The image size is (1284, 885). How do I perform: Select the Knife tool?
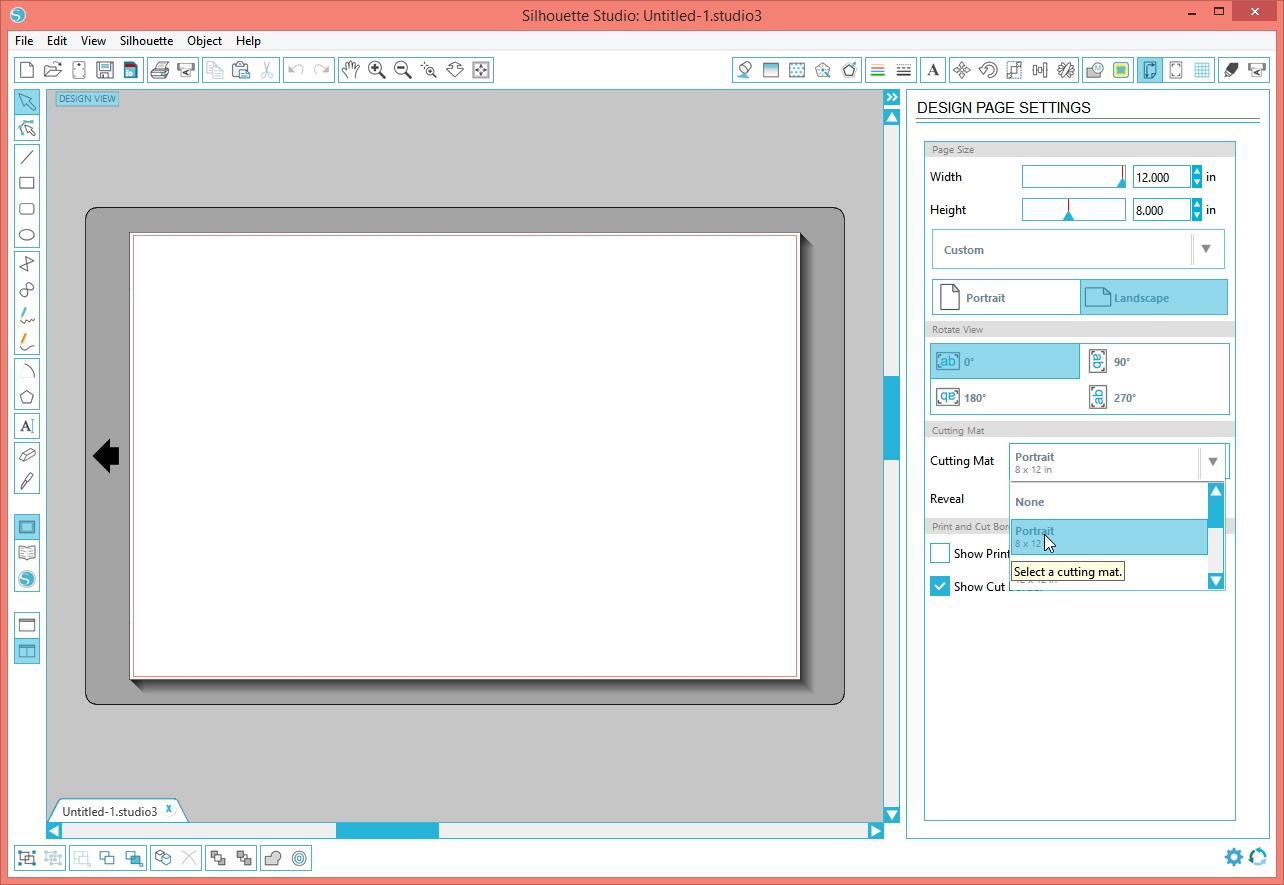[28, 481]
